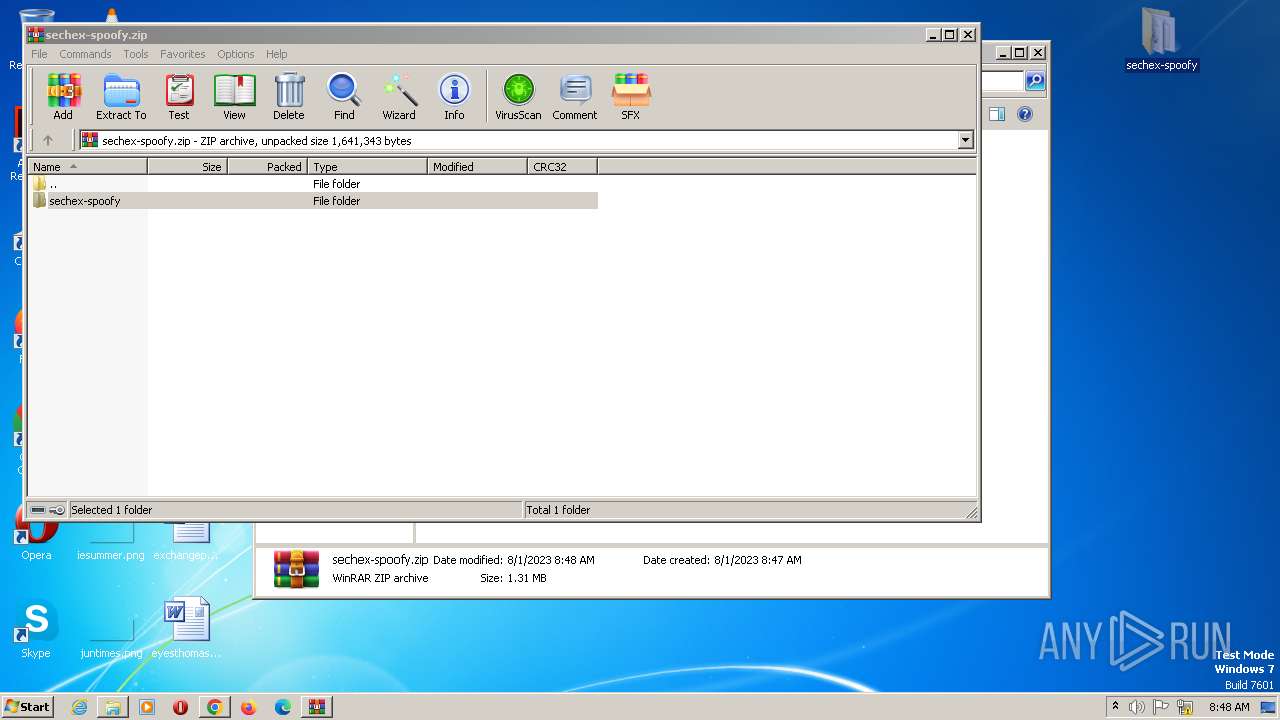1280x720 pixels.
Task: Run the Test archive tool
Action: pos(179,97)
